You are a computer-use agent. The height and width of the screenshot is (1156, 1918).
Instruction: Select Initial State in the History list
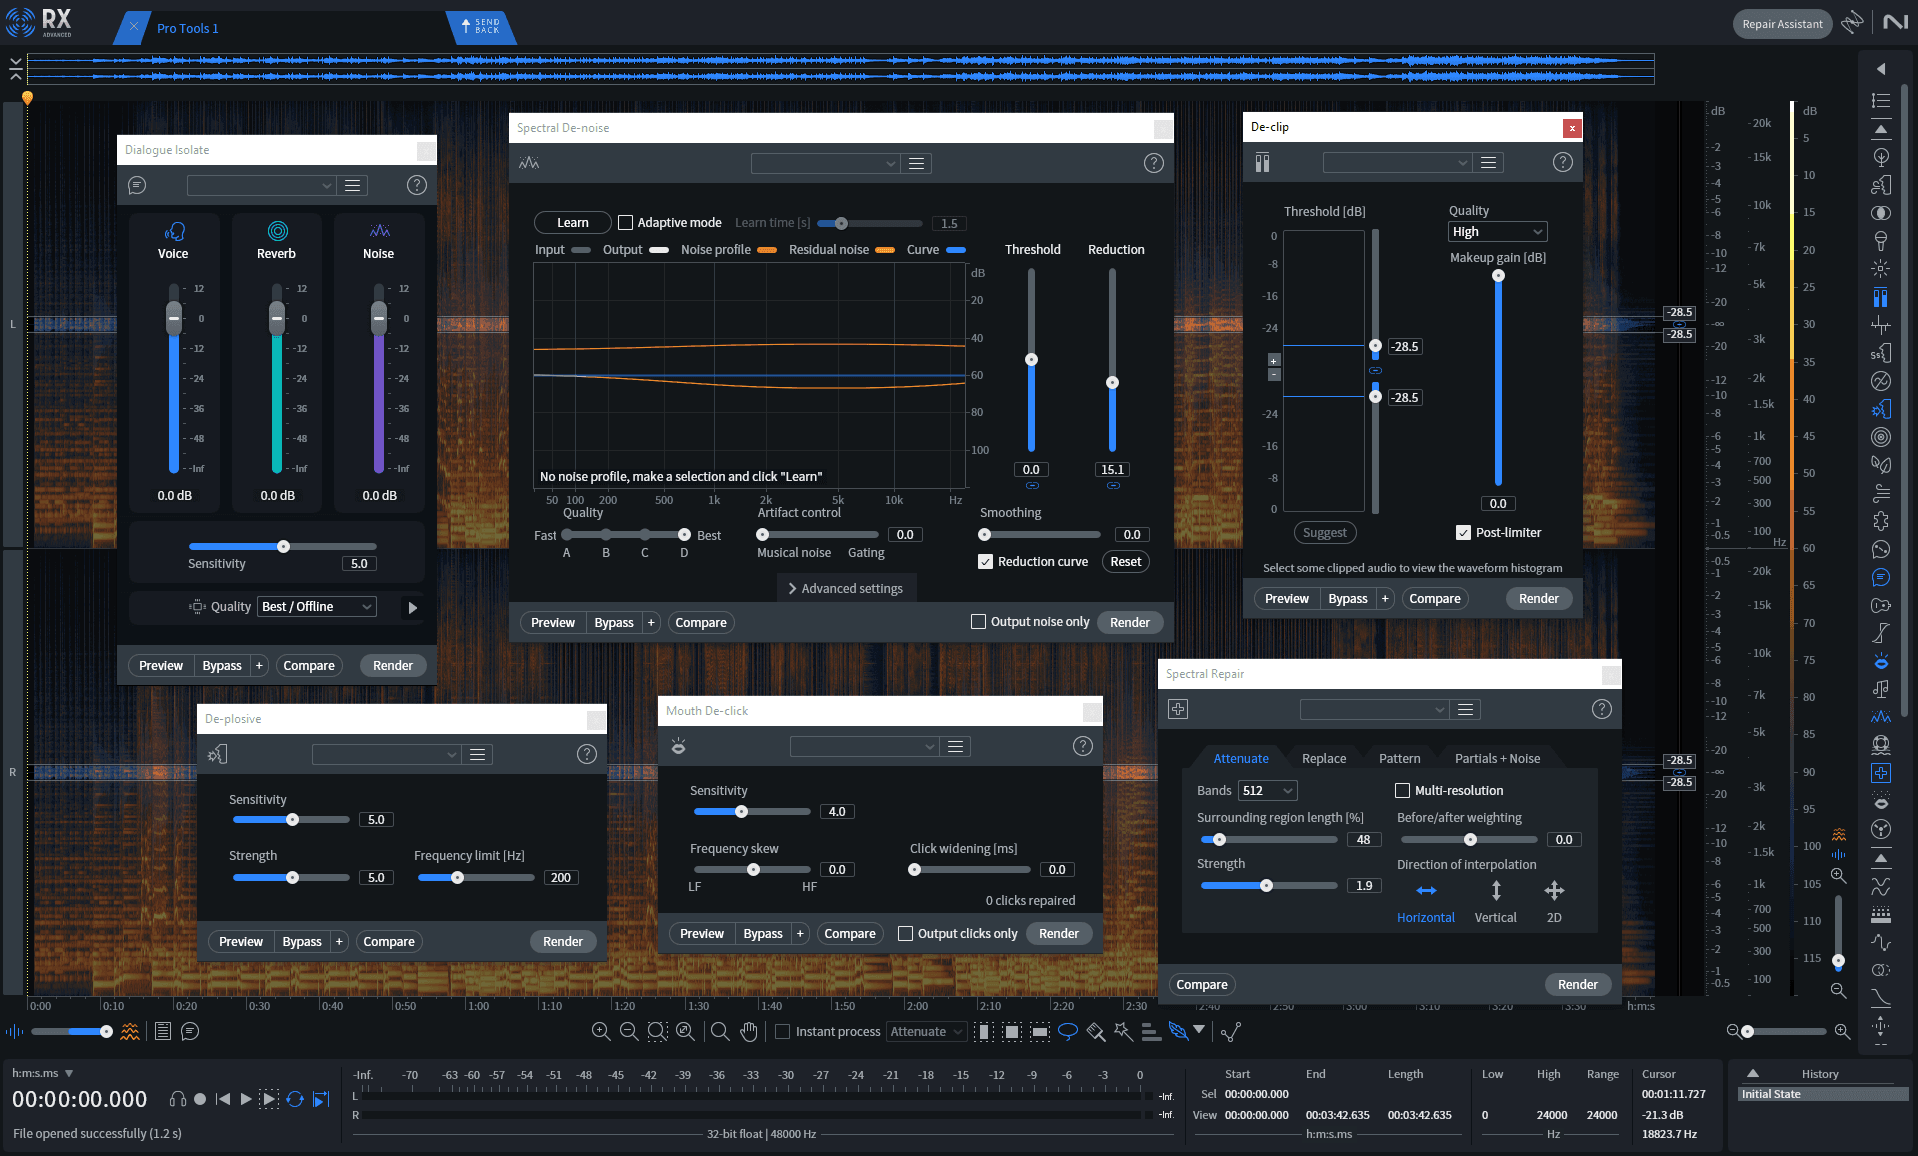click(1823, 1094)
